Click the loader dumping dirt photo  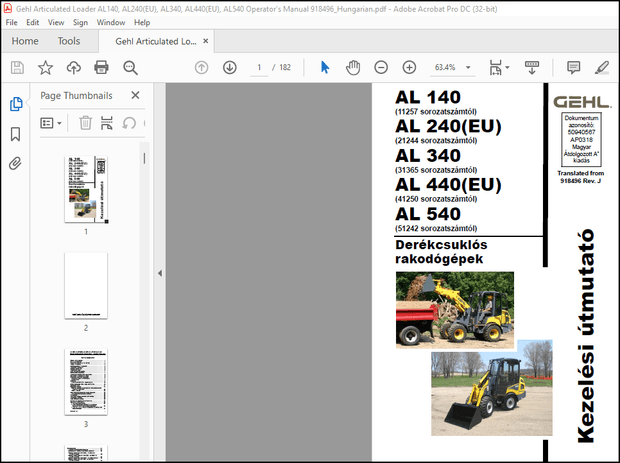coord(455,310)
